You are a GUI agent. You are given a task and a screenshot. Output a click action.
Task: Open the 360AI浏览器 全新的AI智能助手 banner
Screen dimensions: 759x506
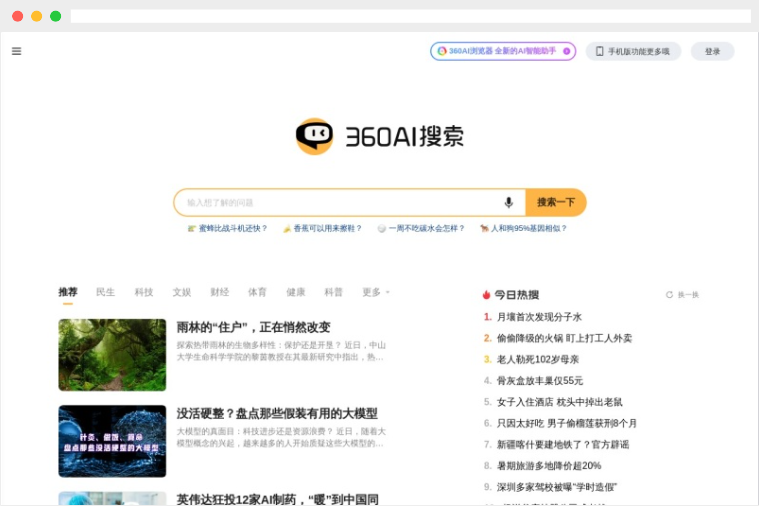click(503, 51)
